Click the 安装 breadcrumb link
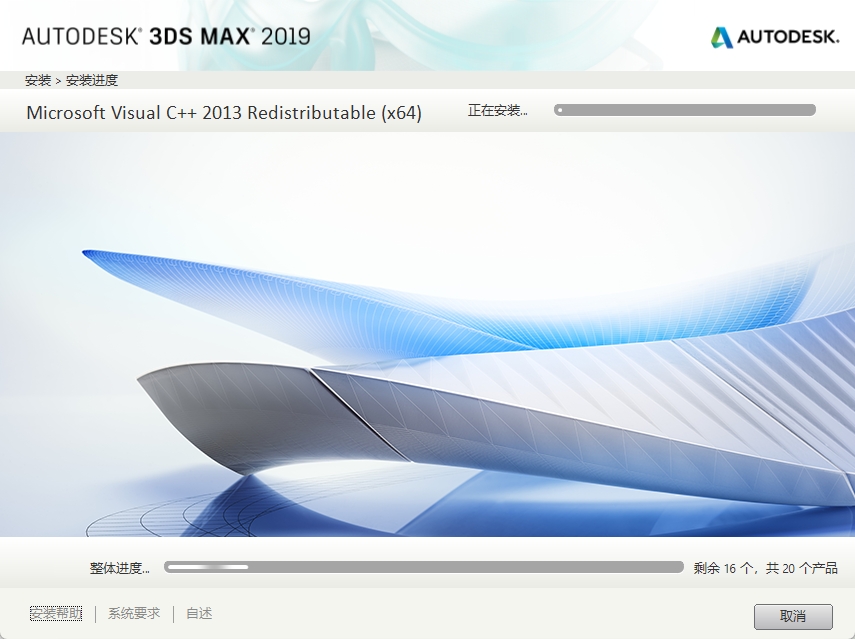This screenshot has width=855, height=639. pyautogui.click(x=39, y=79)
